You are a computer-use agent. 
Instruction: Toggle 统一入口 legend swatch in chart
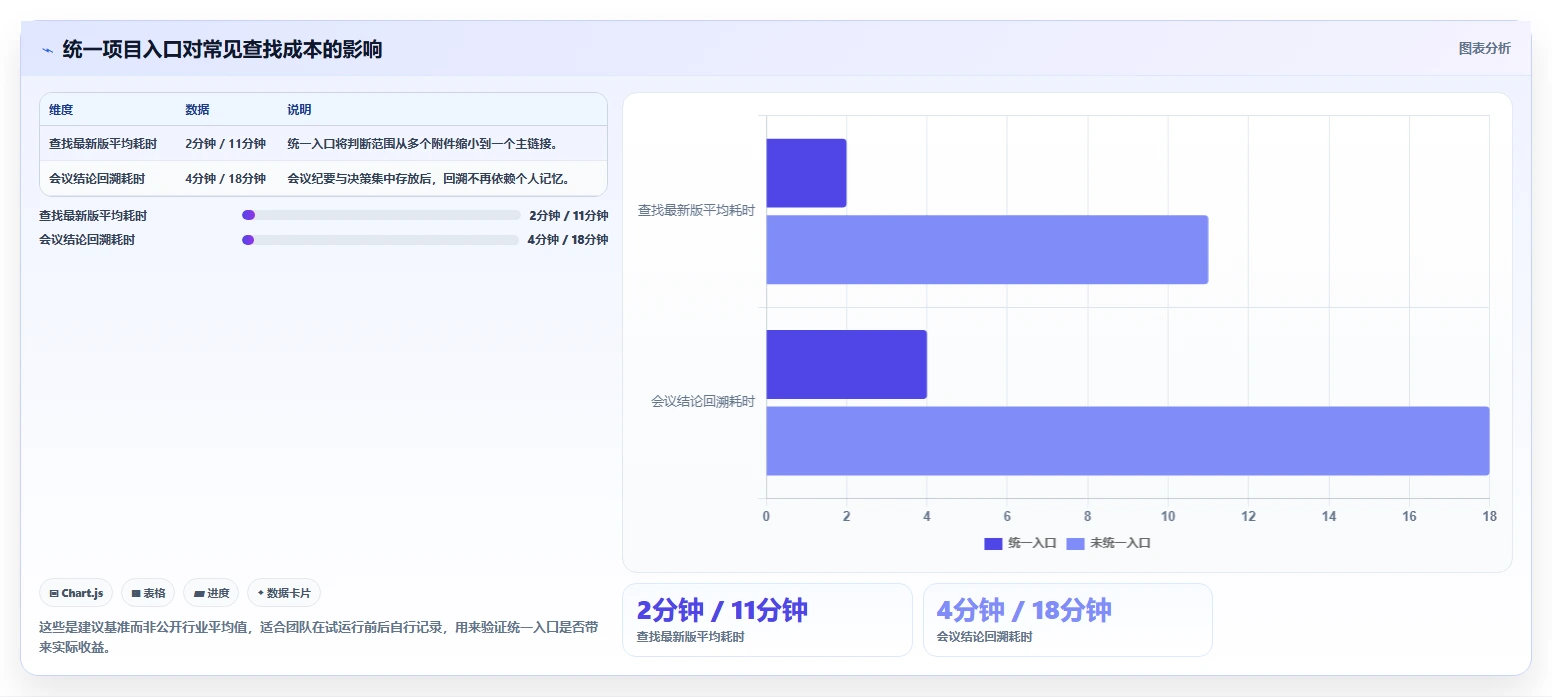click(x=993, y=543)
